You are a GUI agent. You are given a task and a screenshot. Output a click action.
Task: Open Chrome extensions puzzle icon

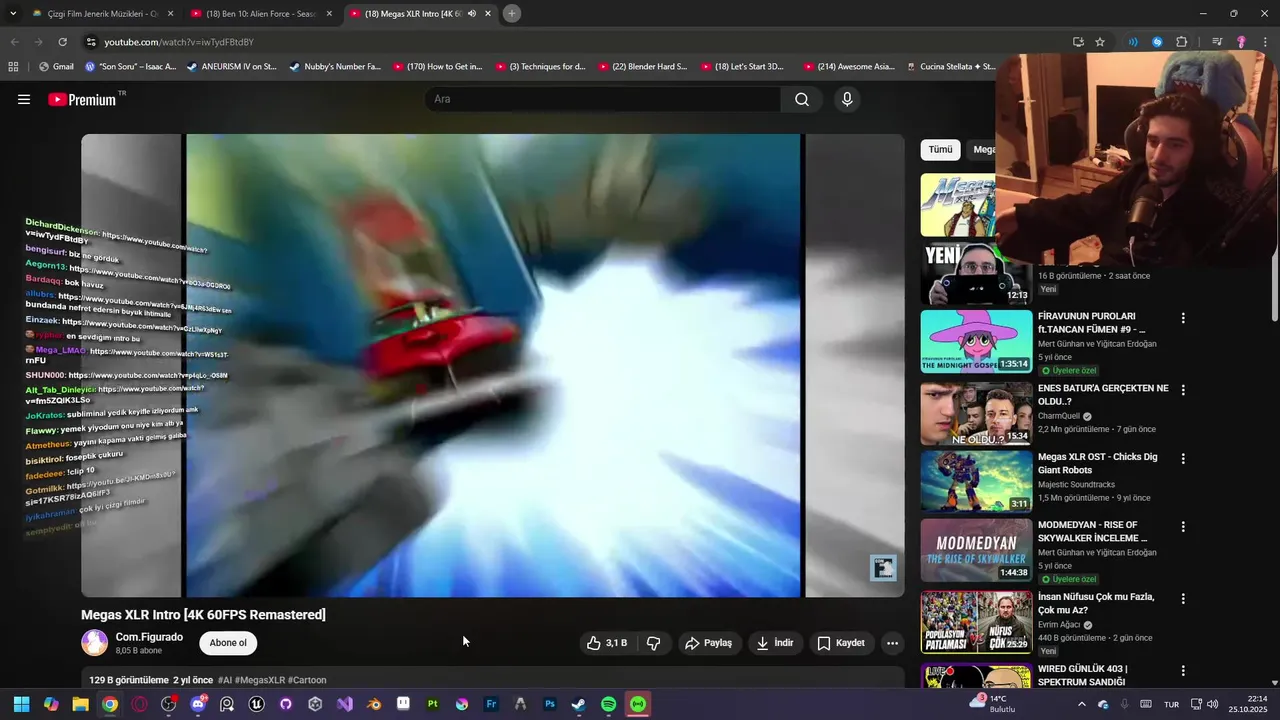pos(1182,42)
